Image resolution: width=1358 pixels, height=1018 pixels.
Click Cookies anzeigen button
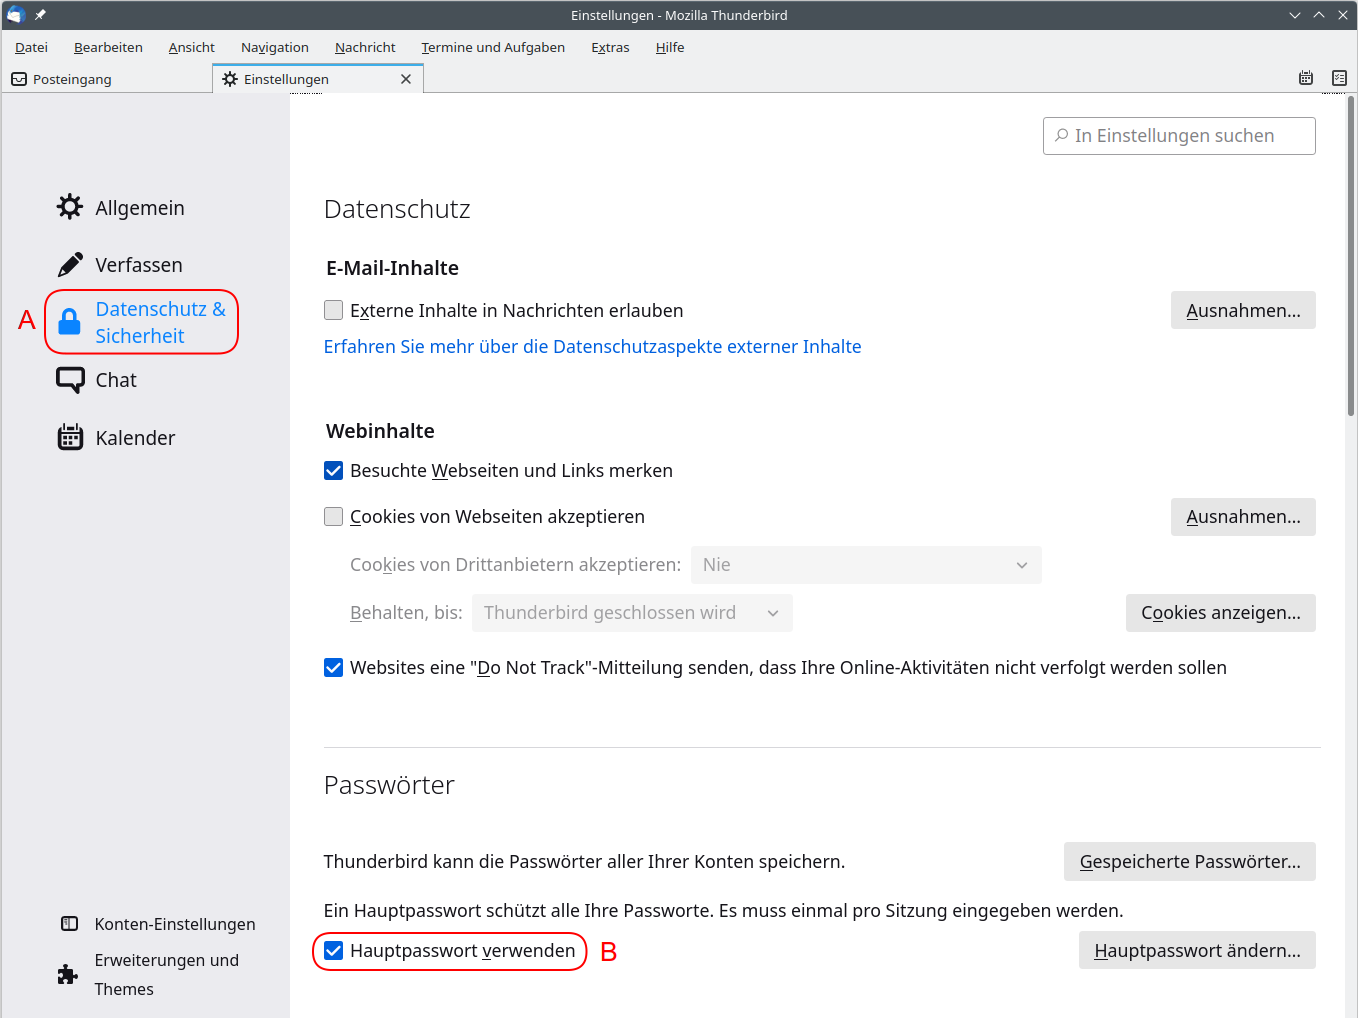pos(1221,613)
